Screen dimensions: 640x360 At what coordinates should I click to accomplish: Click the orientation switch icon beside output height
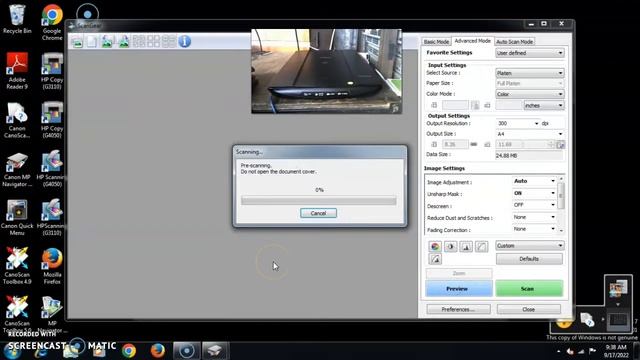point(561,144)
